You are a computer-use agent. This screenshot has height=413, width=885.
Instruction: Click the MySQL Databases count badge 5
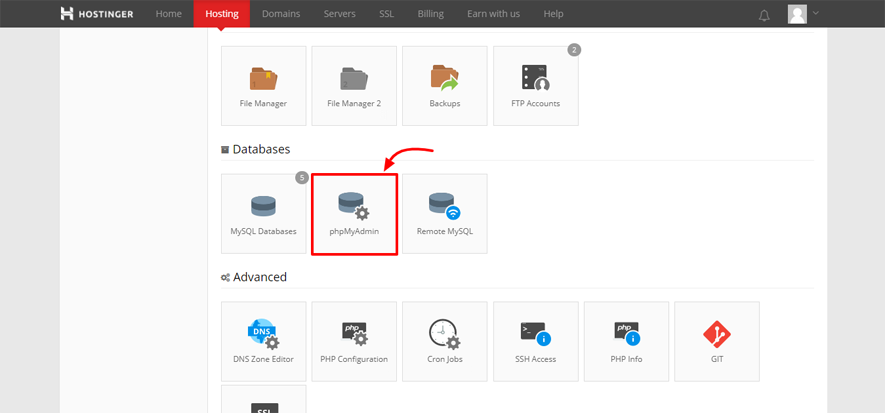tap(302, 178)
